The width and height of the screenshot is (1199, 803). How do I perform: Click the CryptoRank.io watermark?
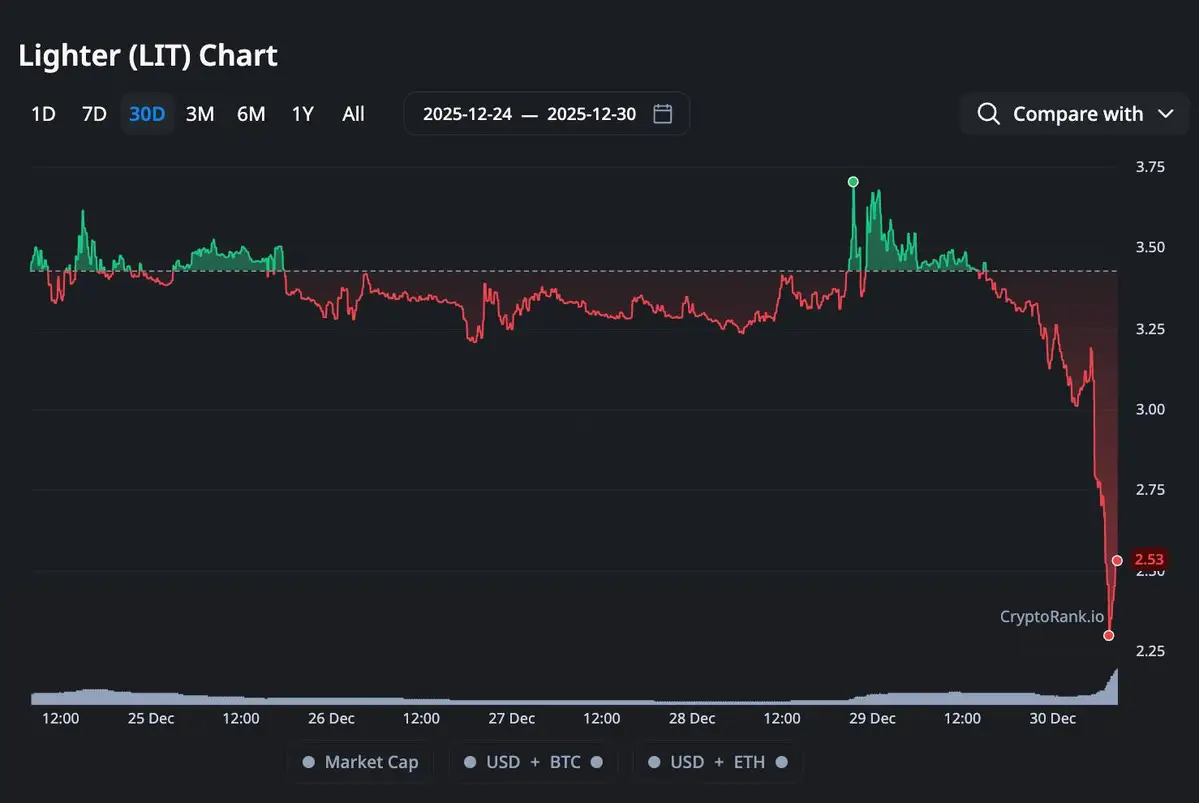coord(1052,616)
